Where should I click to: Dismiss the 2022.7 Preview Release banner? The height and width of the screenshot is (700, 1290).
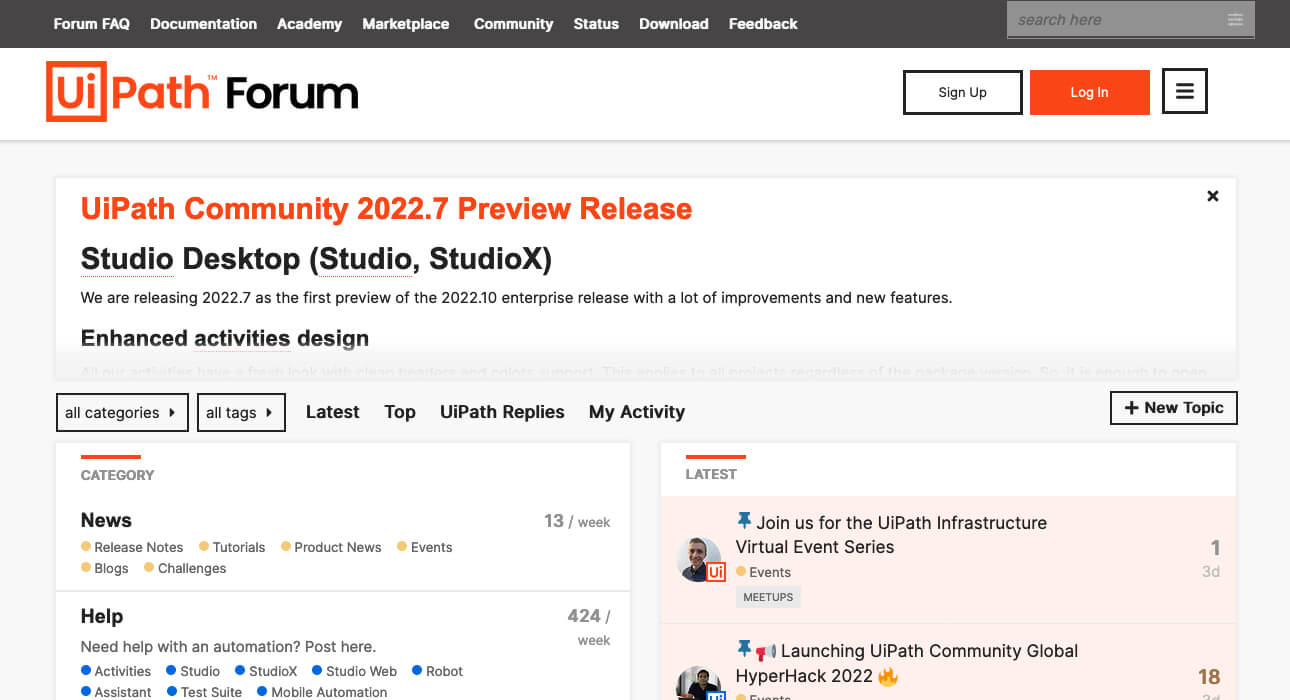click(x=1212, y=196)
